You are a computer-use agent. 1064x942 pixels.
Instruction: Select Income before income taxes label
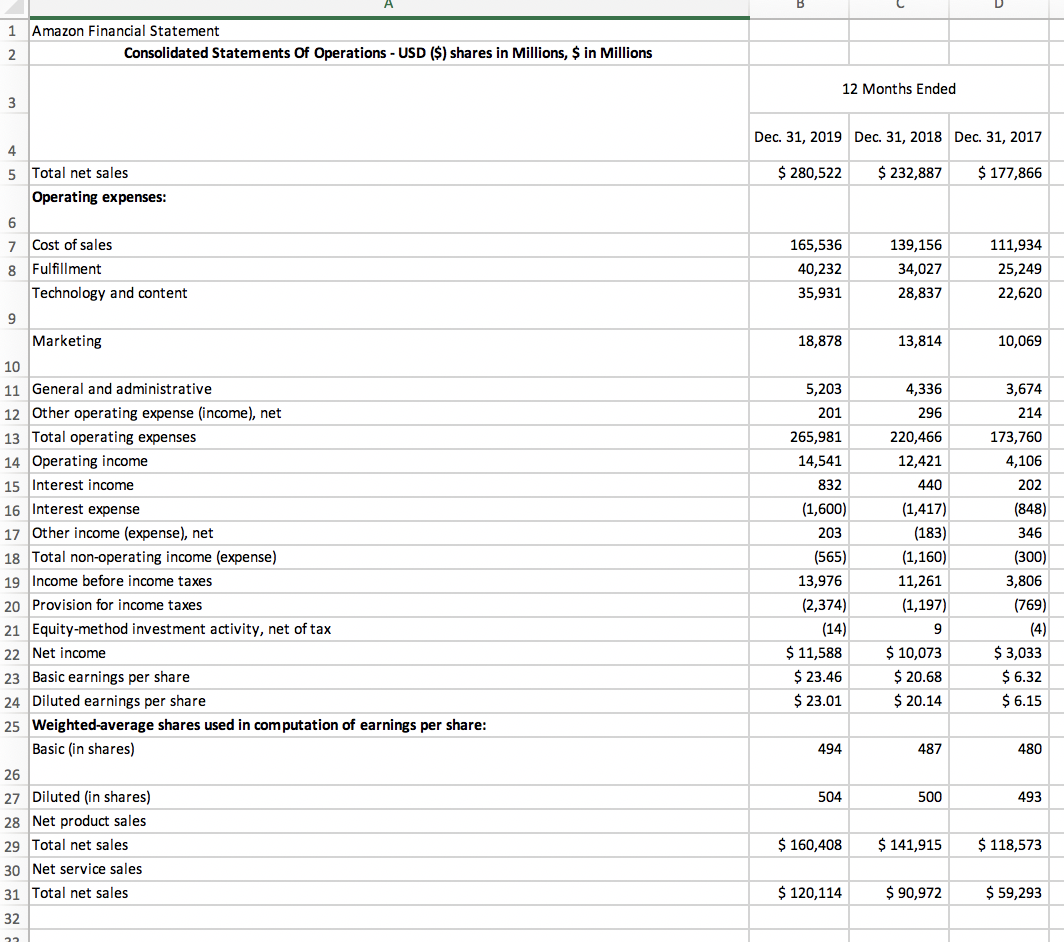coord(121,581)
